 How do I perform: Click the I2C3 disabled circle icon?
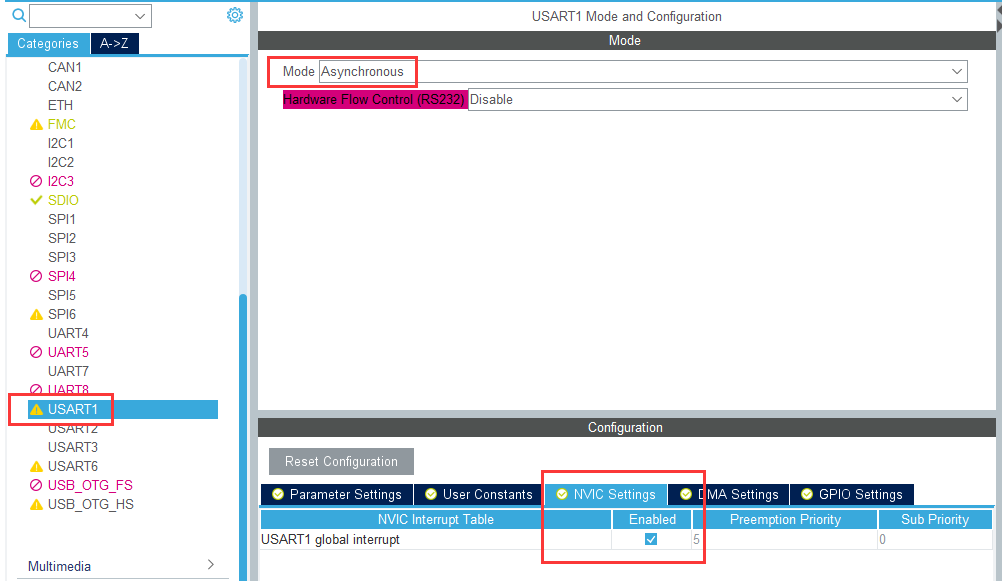click(x=36, y=182)
